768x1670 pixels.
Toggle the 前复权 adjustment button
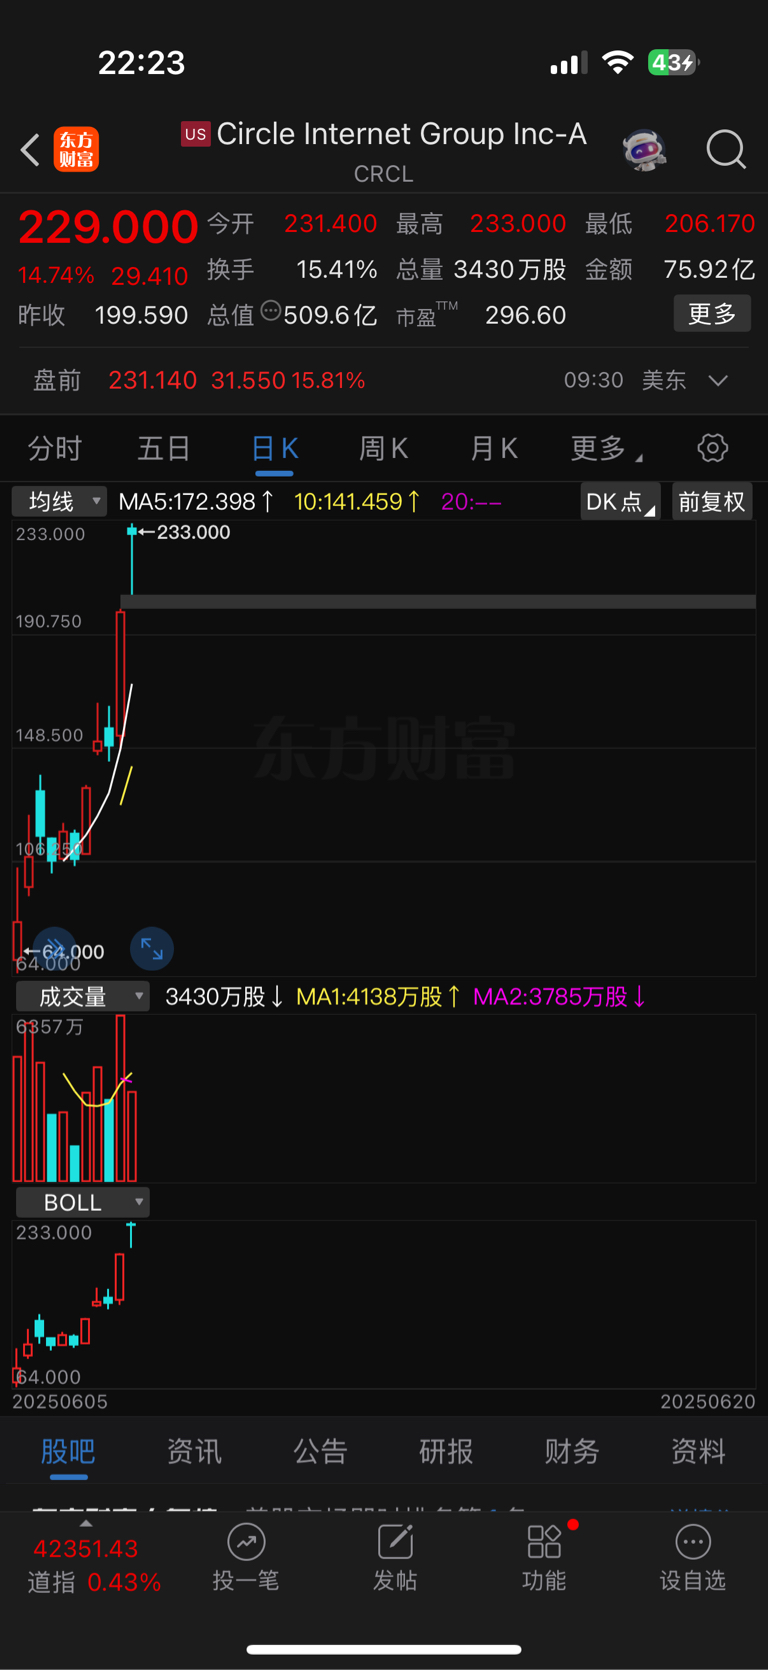click(x=712, y=501)
